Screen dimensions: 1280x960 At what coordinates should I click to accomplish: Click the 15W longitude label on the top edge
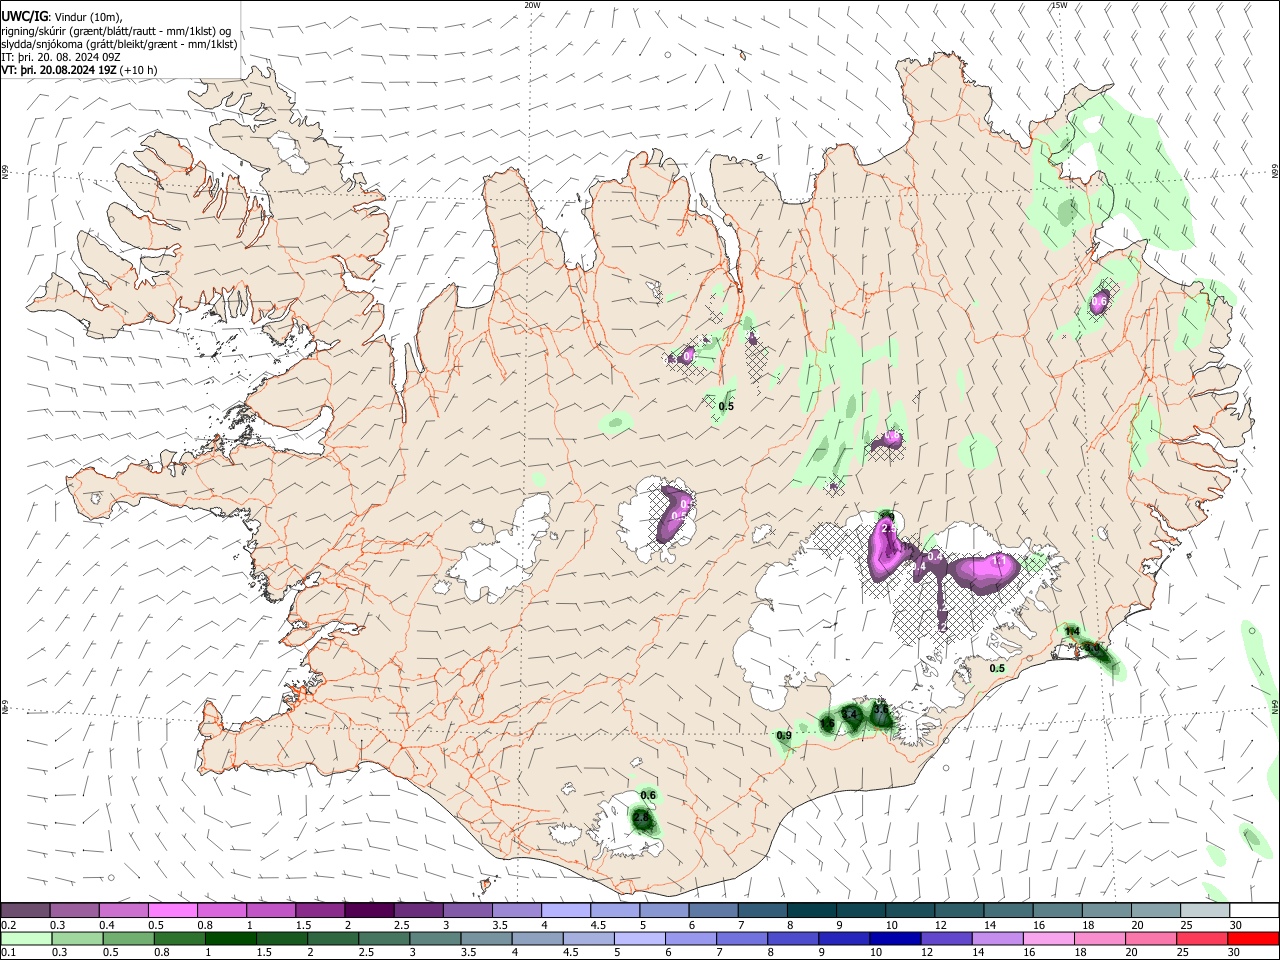point(1059,5)
